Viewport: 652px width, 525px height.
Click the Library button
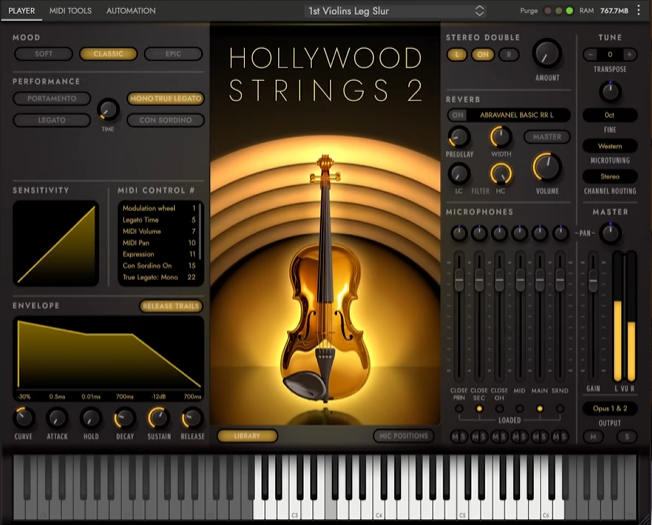point(247,436)
